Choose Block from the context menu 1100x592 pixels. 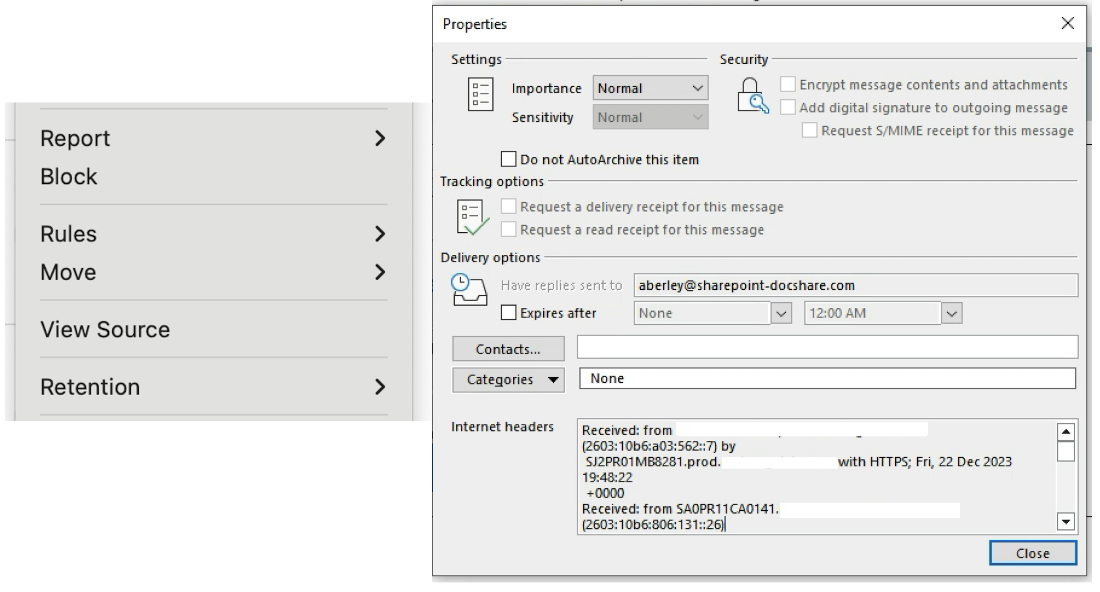pyautogui.click(x=213, y=177)
